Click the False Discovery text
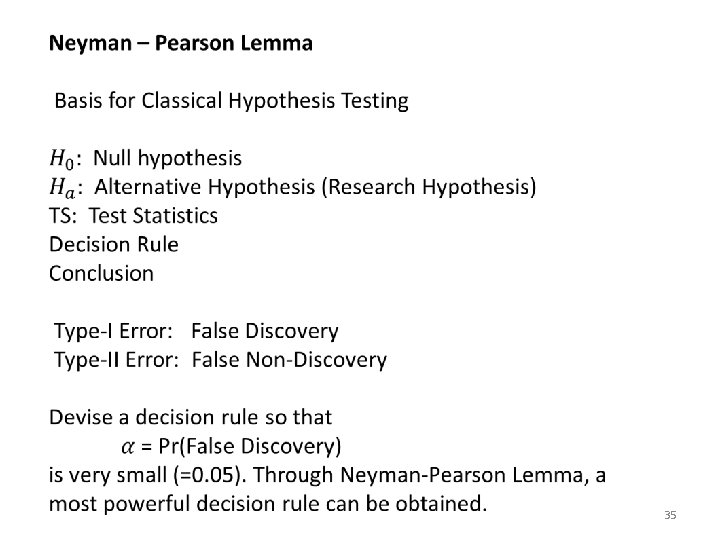720x540 pixels. click(x=265, y=332)
